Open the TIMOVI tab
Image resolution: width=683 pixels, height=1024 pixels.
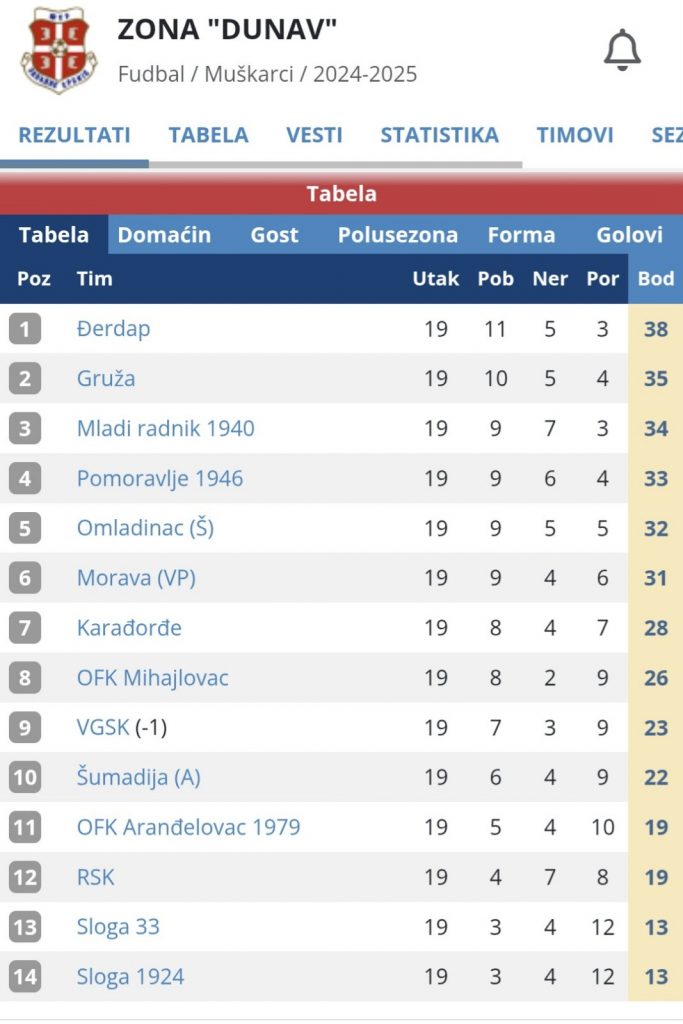click(575, 135)
